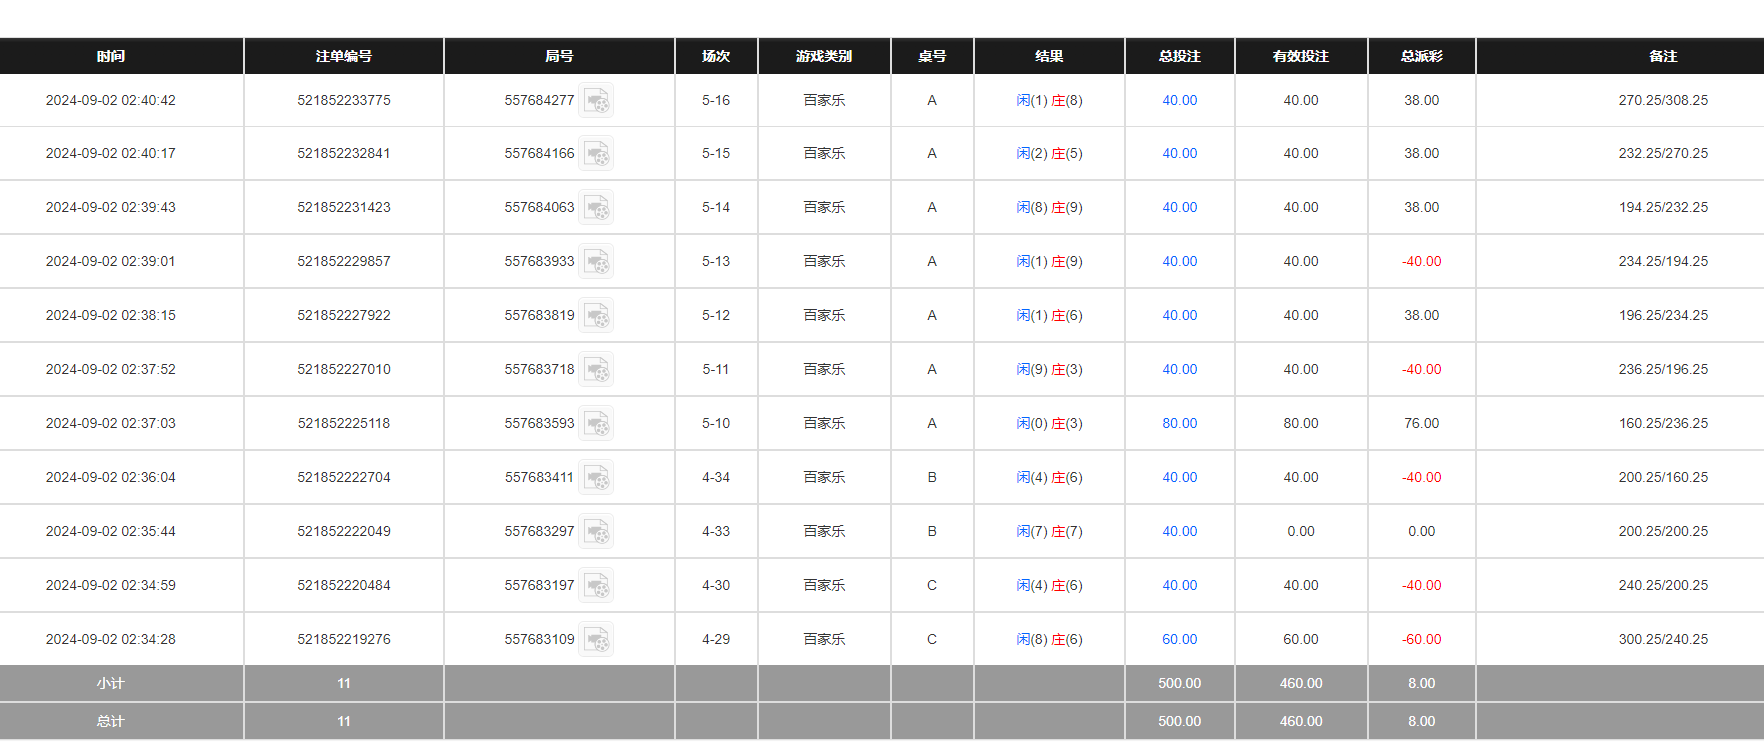Select bet order number 521852233775
Screen dimensions: 1764x756
(343, 101)
